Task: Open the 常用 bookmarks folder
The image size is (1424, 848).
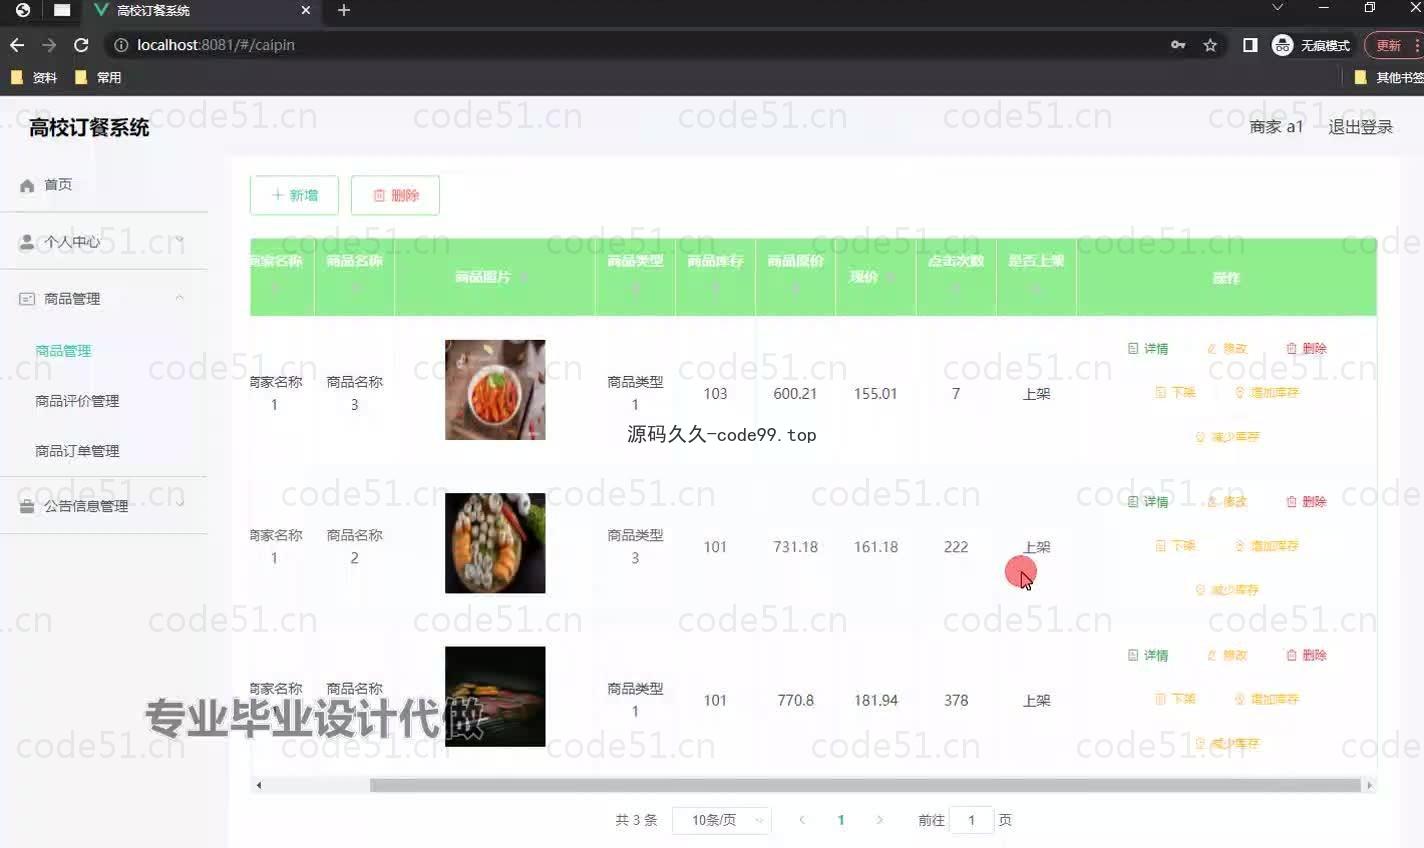Action: (x=98, y=77)
